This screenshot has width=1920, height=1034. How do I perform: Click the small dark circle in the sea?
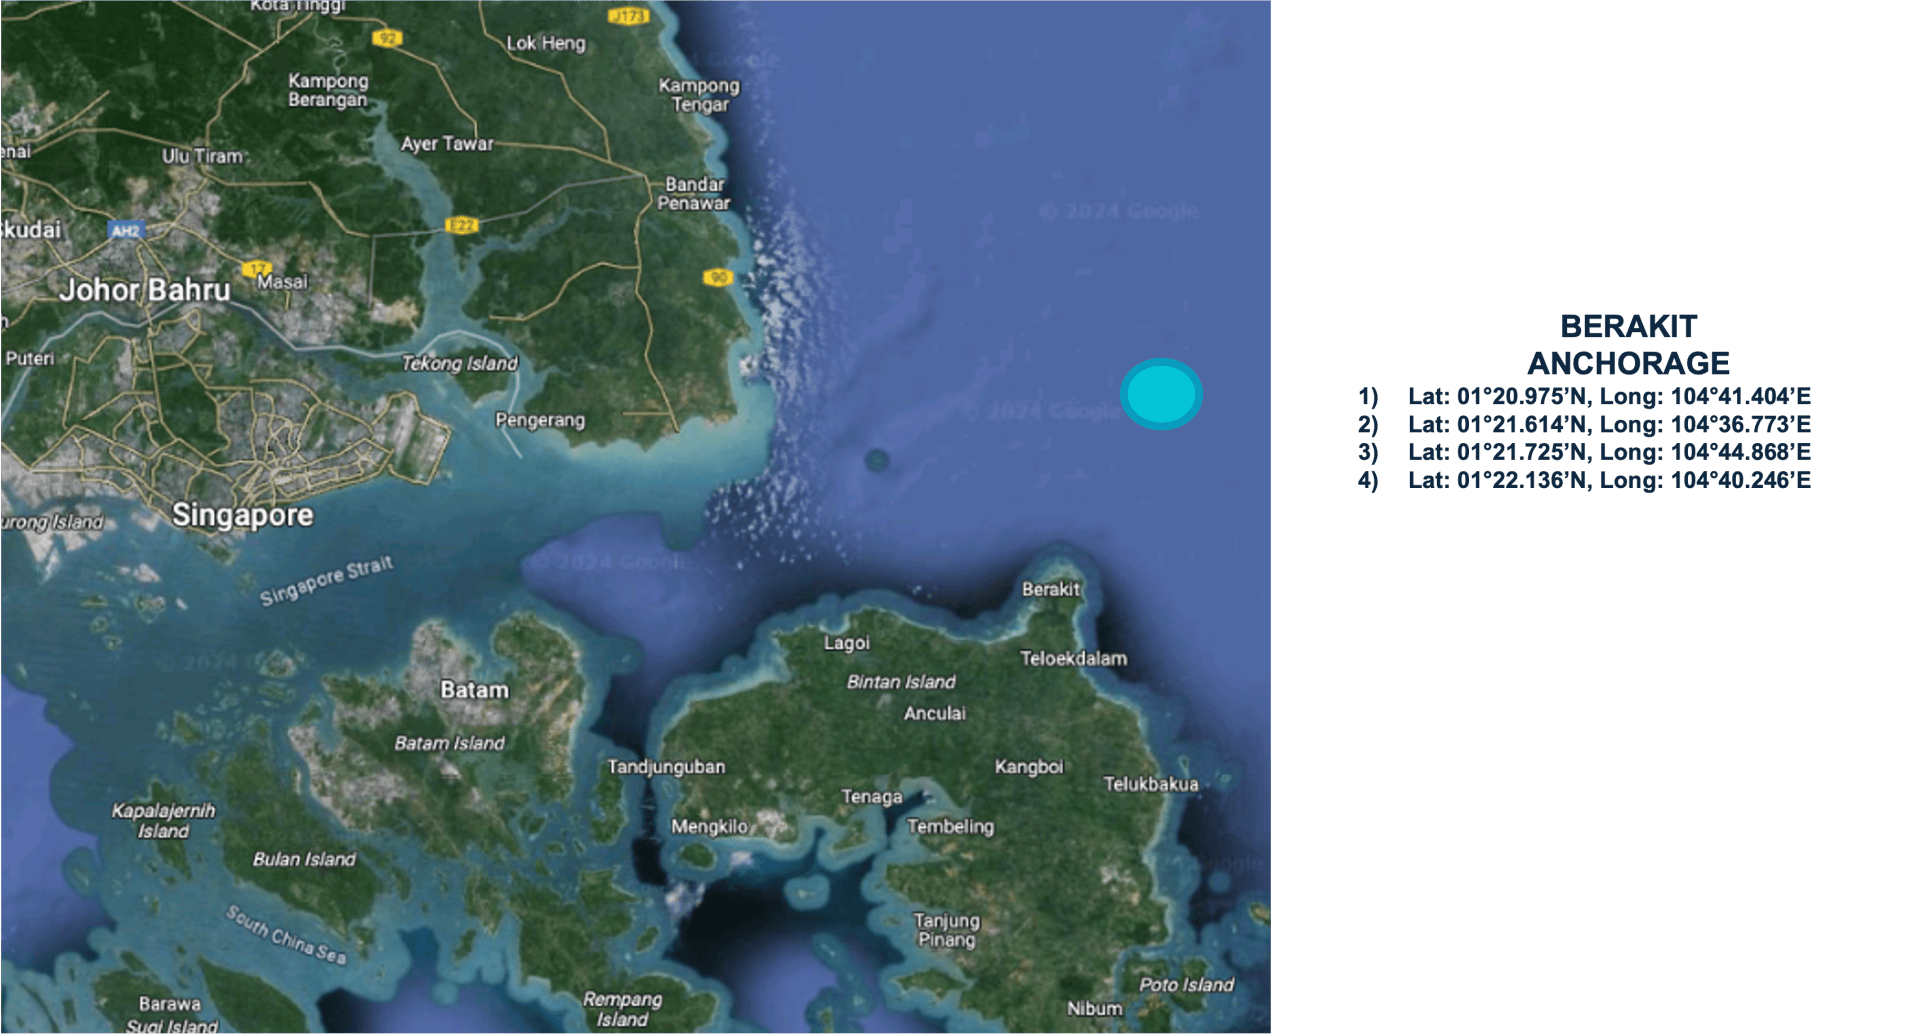[877, 460]
